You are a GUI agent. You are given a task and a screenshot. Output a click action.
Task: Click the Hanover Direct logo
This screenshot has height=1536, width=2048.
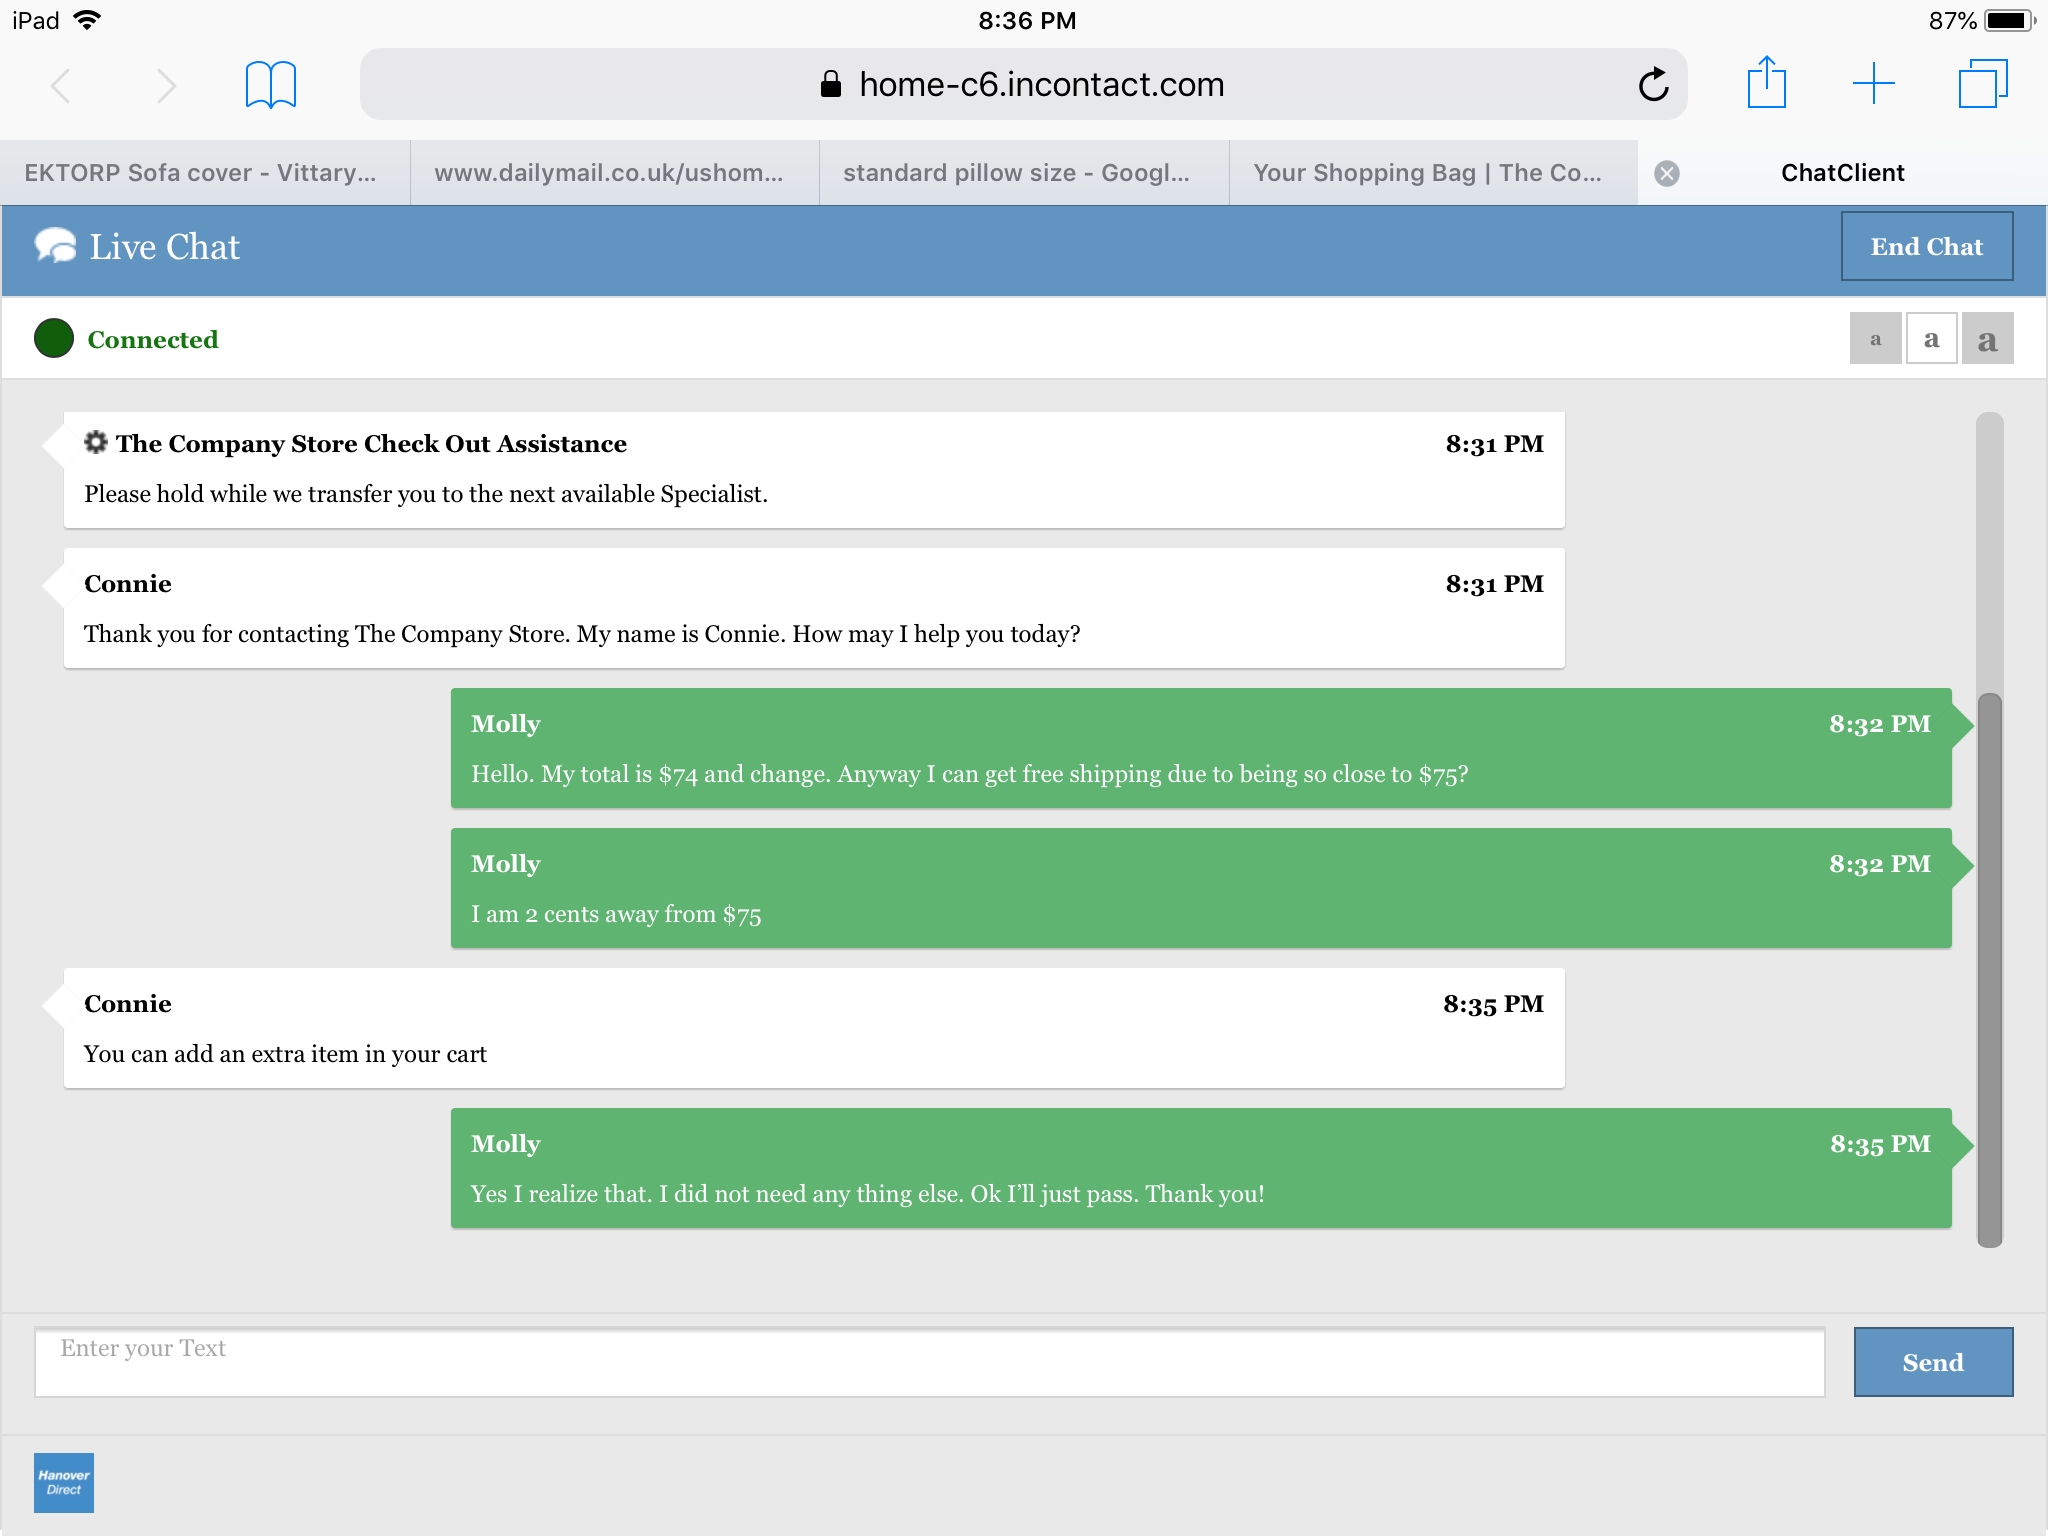[x=63, y=1482]
